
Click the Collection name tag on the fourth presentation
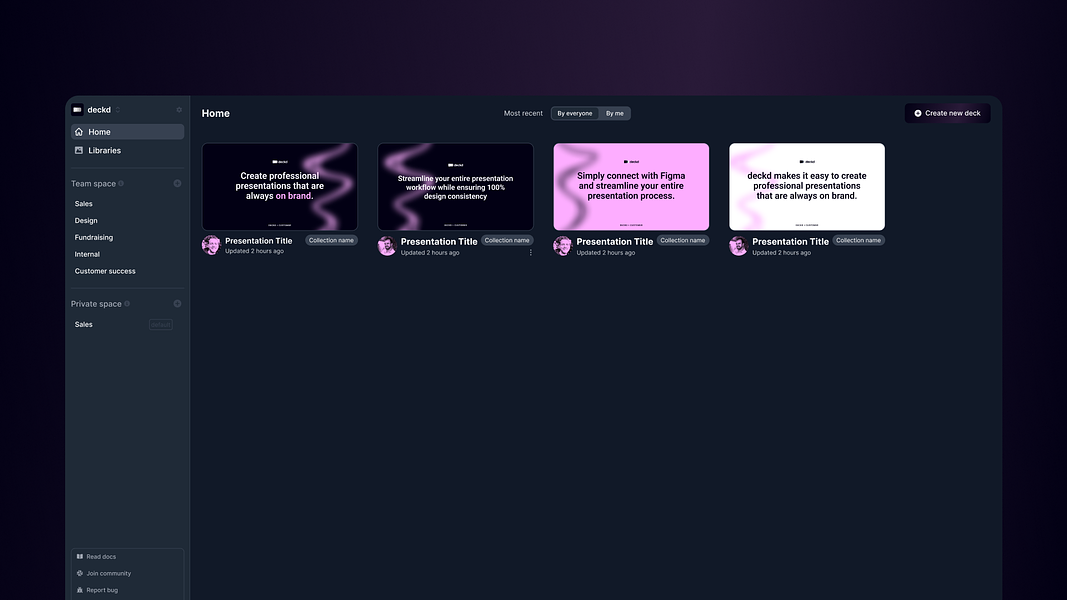[x=858, y=240]
